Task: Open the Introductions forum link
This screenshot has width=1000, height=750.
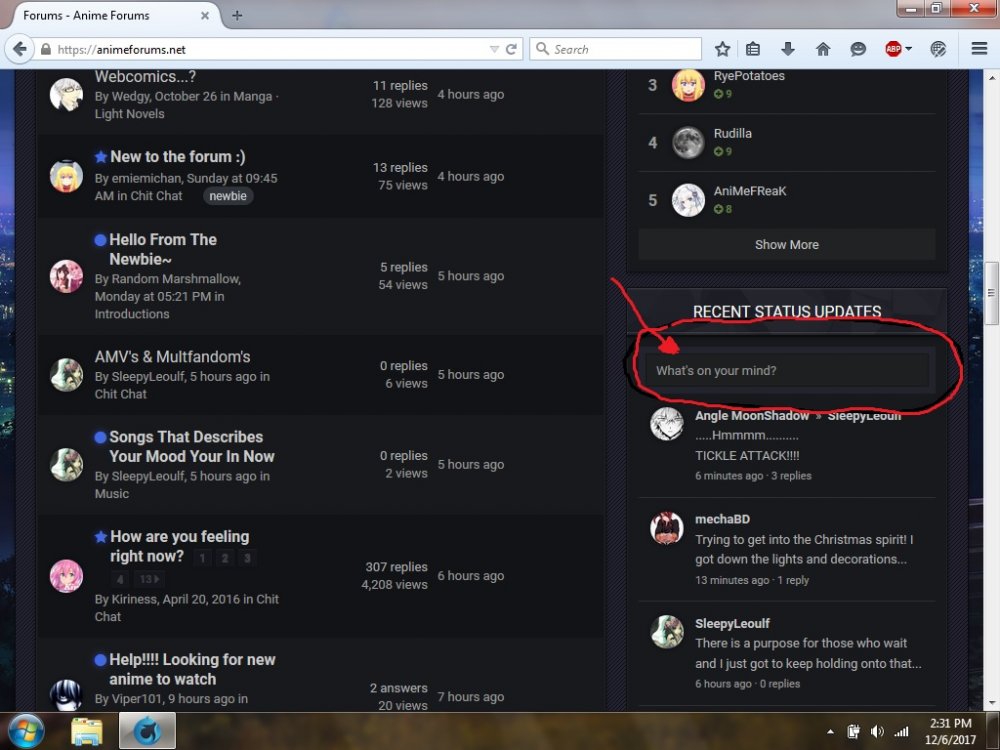Action: (132, 314)
